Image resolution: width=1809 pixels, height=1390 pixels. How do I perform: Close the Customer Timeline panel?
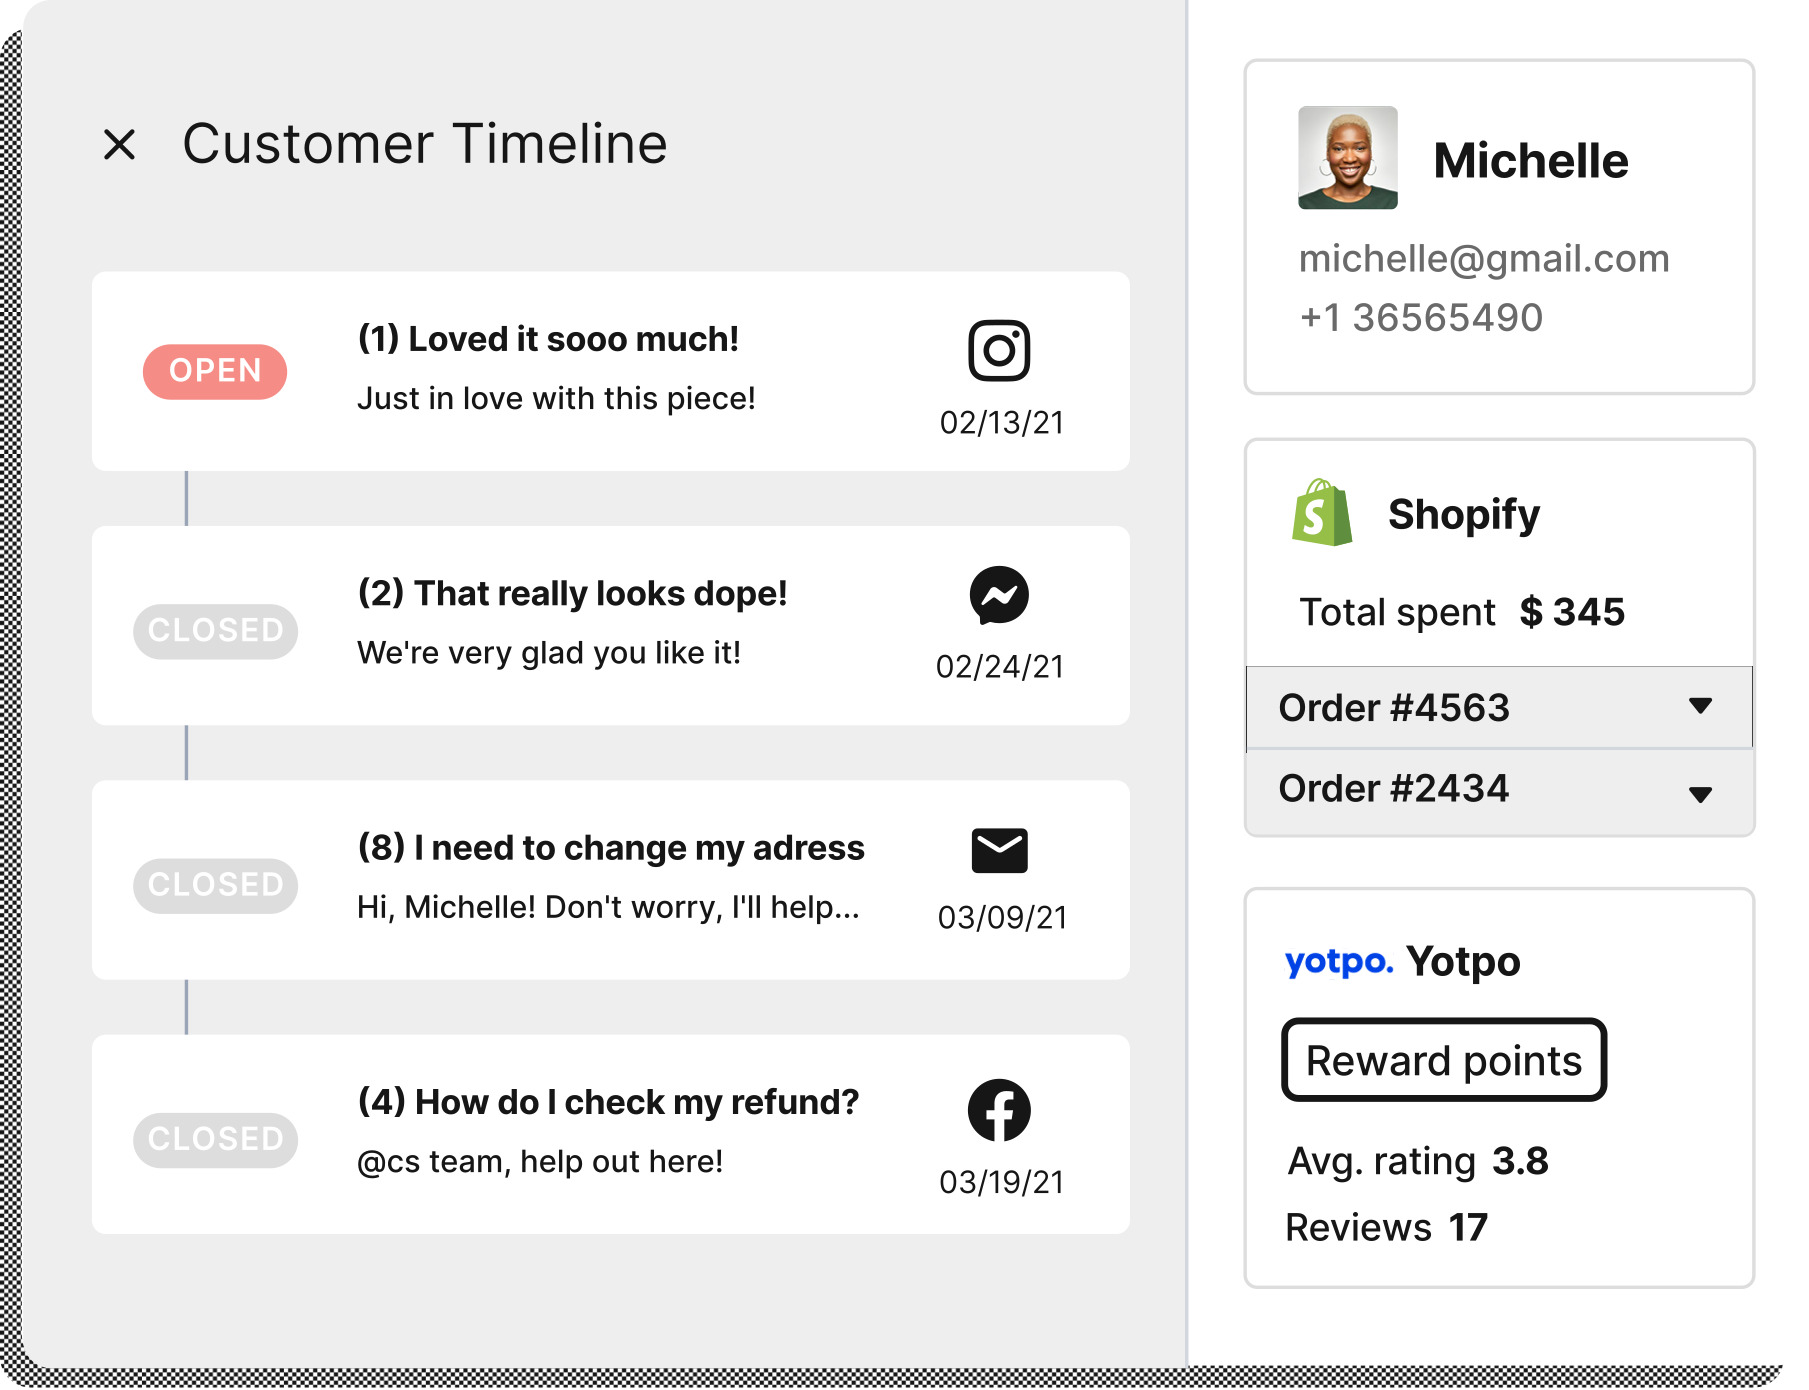point(120,145)
